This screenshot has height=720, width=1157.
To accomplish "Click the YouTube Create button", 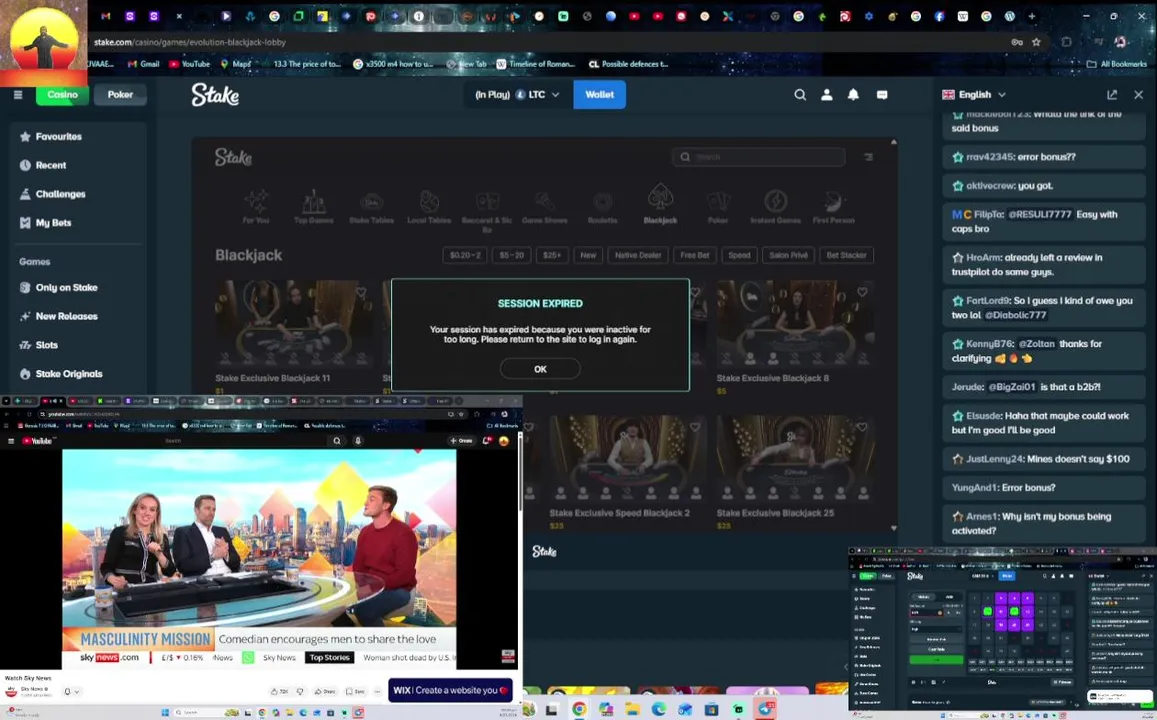I will (x=461, y=440).
